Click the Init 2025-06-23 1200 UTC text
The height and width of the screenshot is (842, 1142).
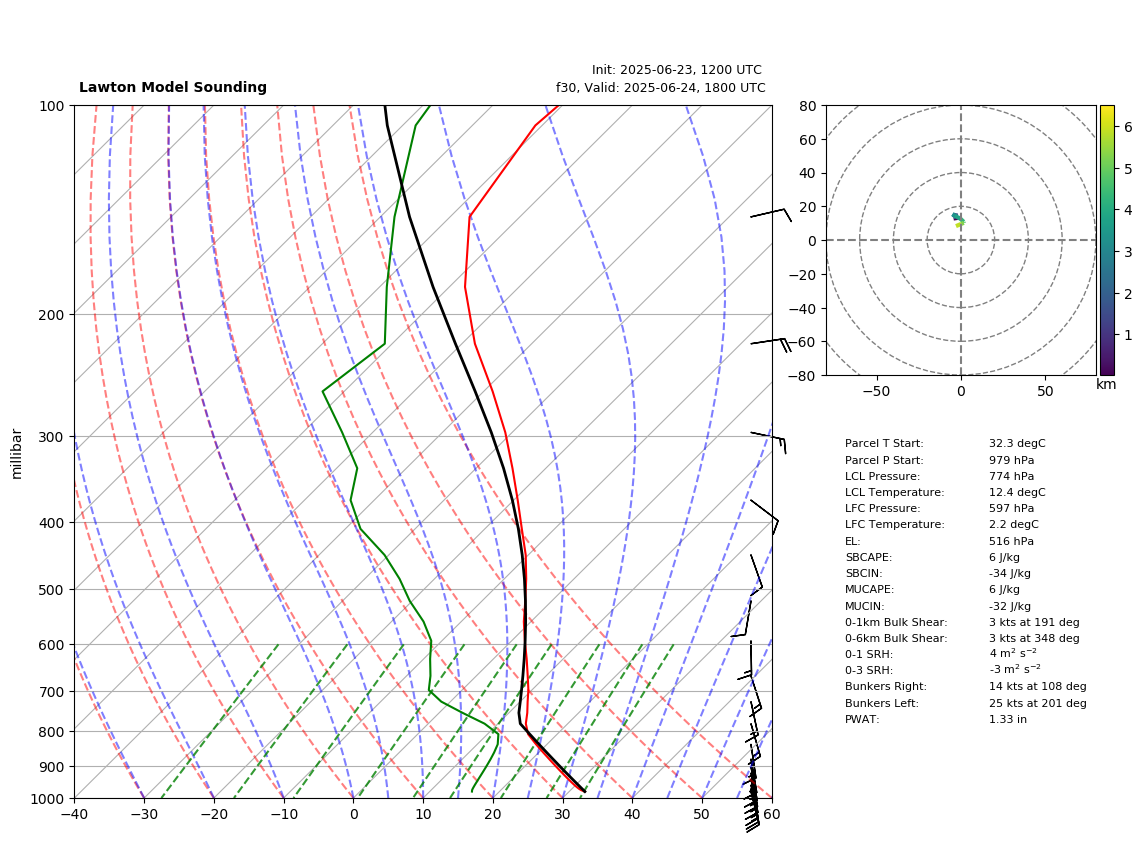click(677, 70)
